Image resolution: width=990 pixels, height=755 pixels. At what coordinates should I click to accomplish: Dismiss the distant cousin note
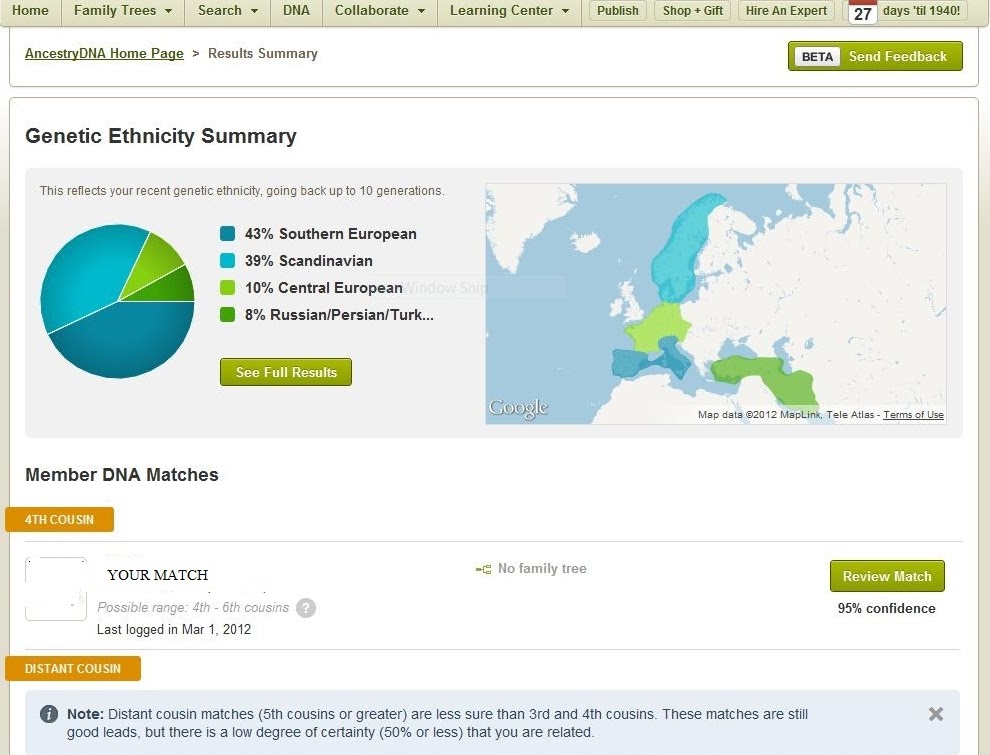pyautogui.click(x=936, y=714)
